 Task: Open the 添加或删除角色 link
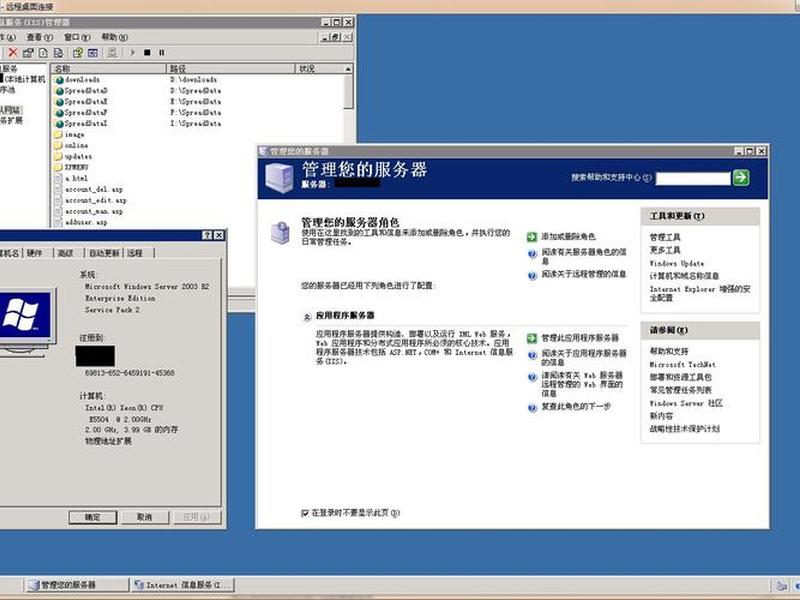568,237
